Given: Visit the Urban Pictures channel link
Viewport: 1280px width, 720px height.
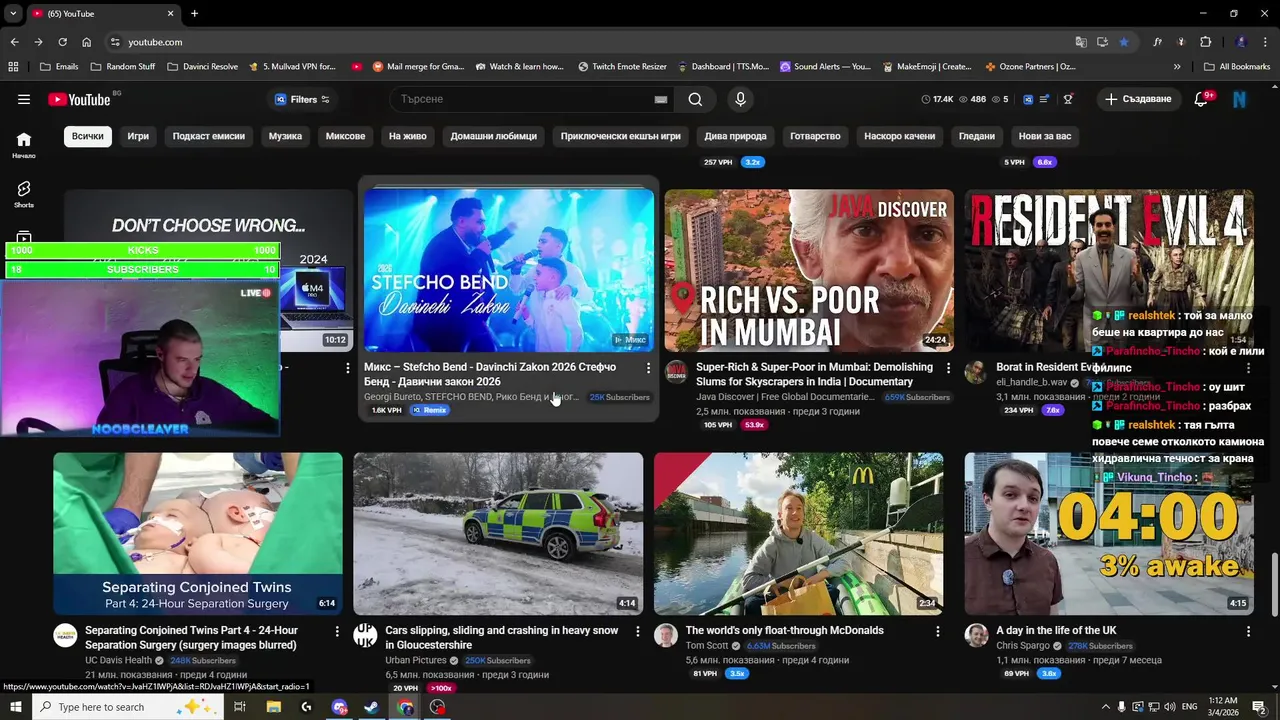Looking at the screenshot, I should pyautogui.click(x=416, y=660).
